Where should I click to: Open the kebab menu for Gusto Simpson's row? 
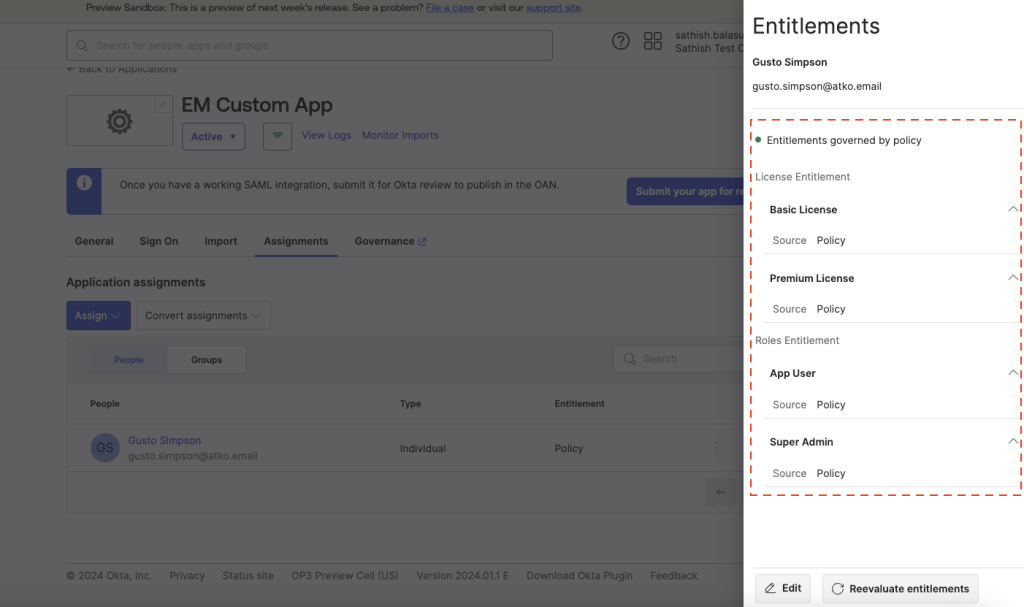click(x=716, y=448)
